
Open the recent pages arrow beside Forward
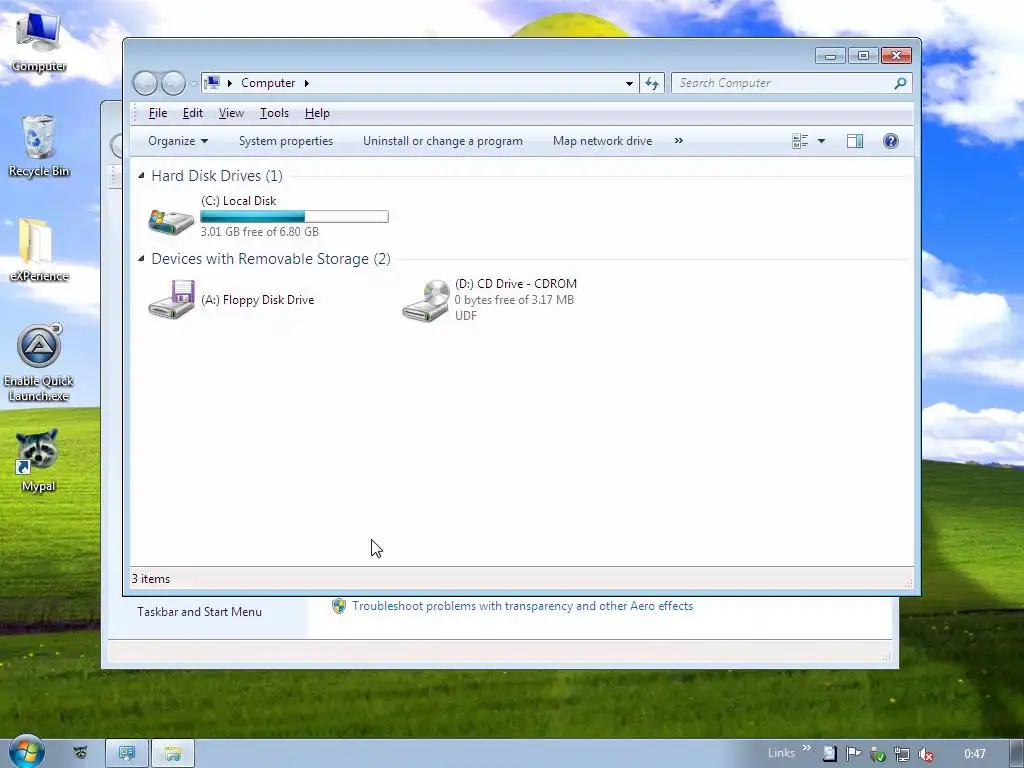[x=193, y=84]
